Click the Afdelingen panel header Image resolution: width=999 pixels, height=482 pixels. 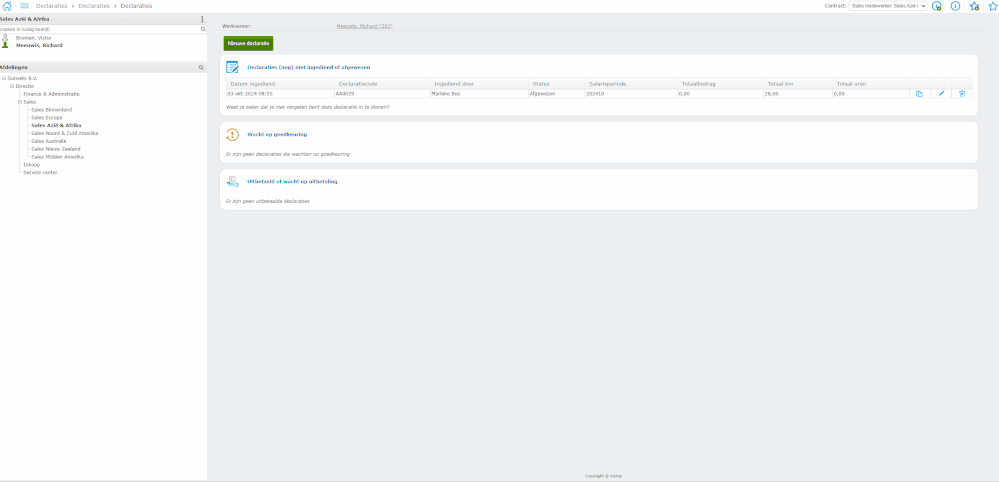pos(103,67)
